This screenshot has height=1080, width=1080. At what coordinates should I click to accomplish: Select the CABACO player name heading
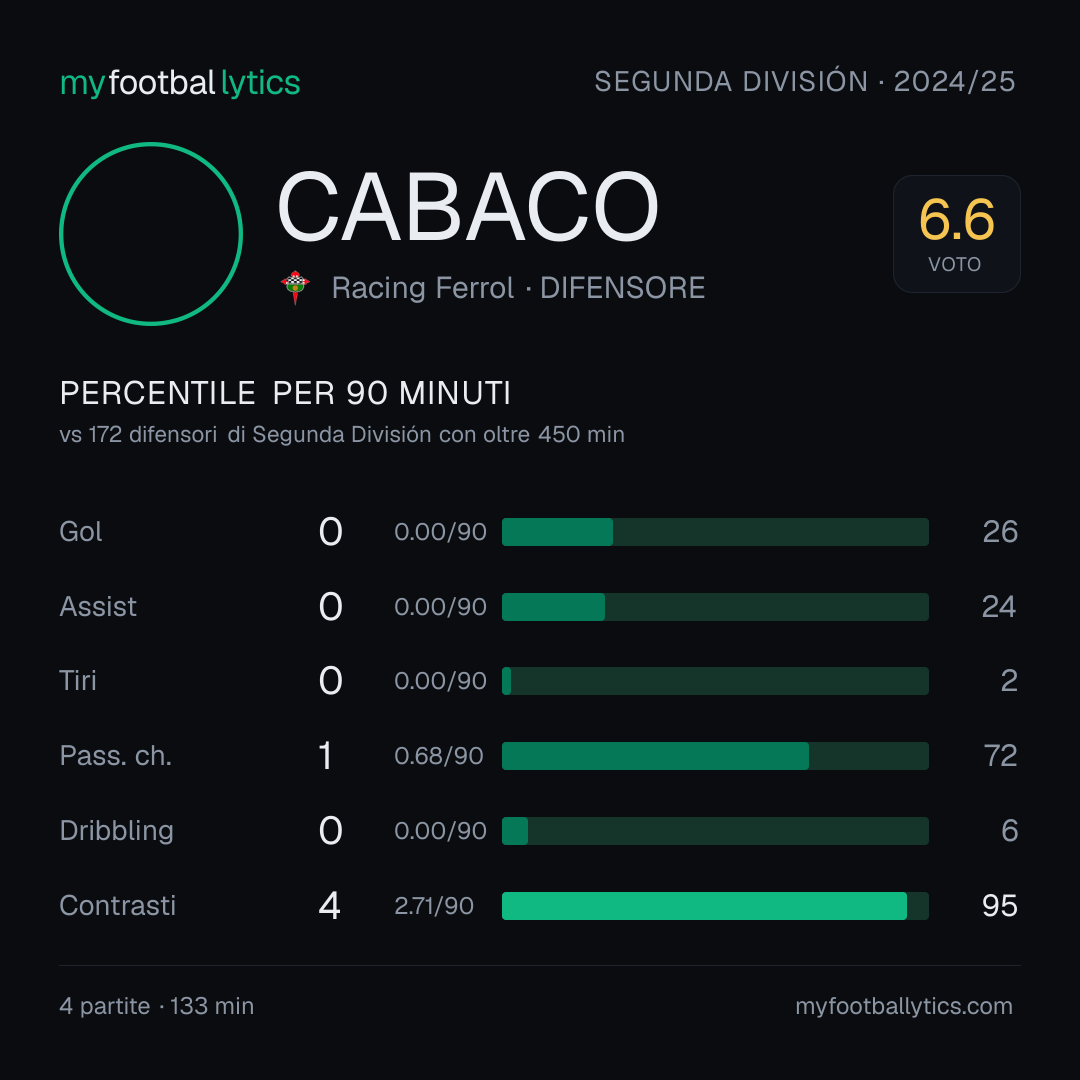coord(468,207)
